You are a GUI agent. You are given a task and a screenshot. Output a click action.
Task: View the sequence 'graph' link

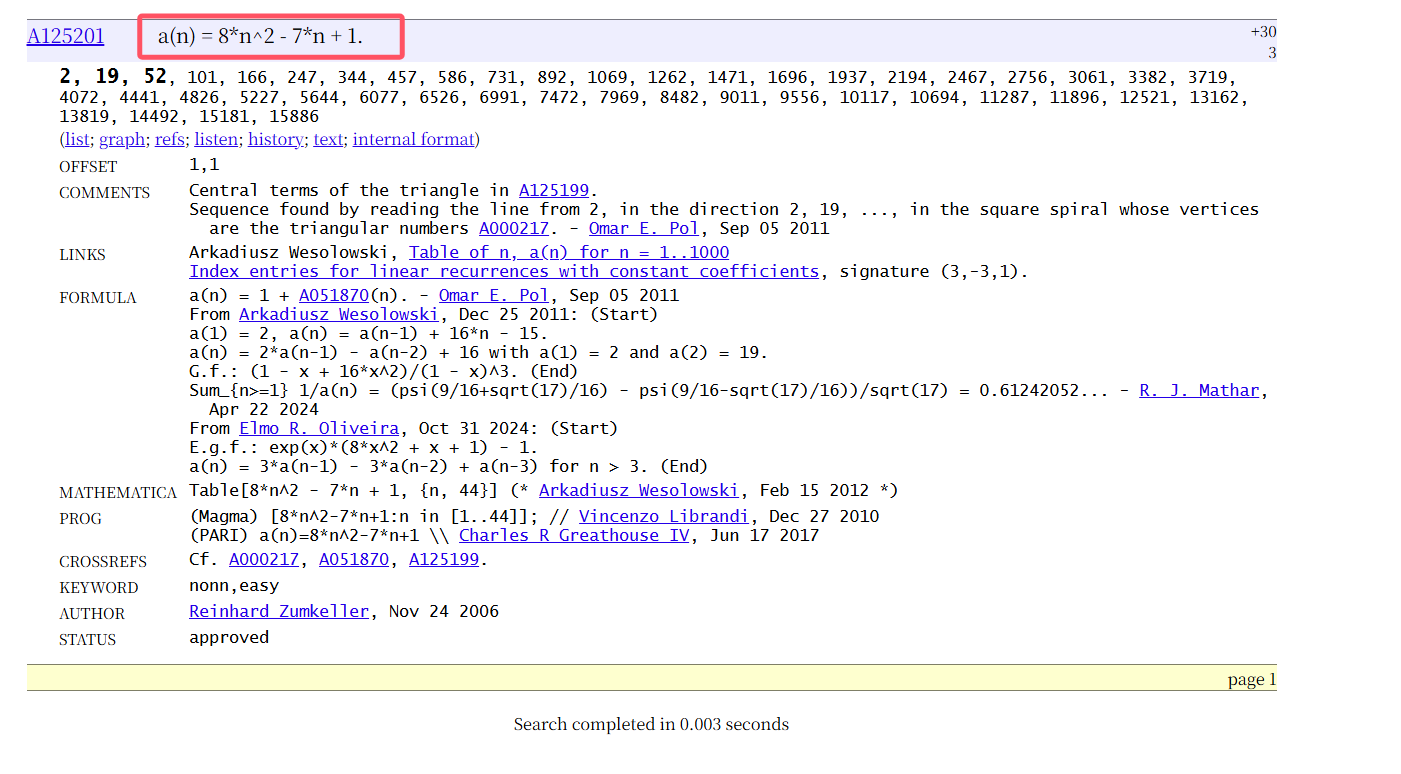point(122,140)
